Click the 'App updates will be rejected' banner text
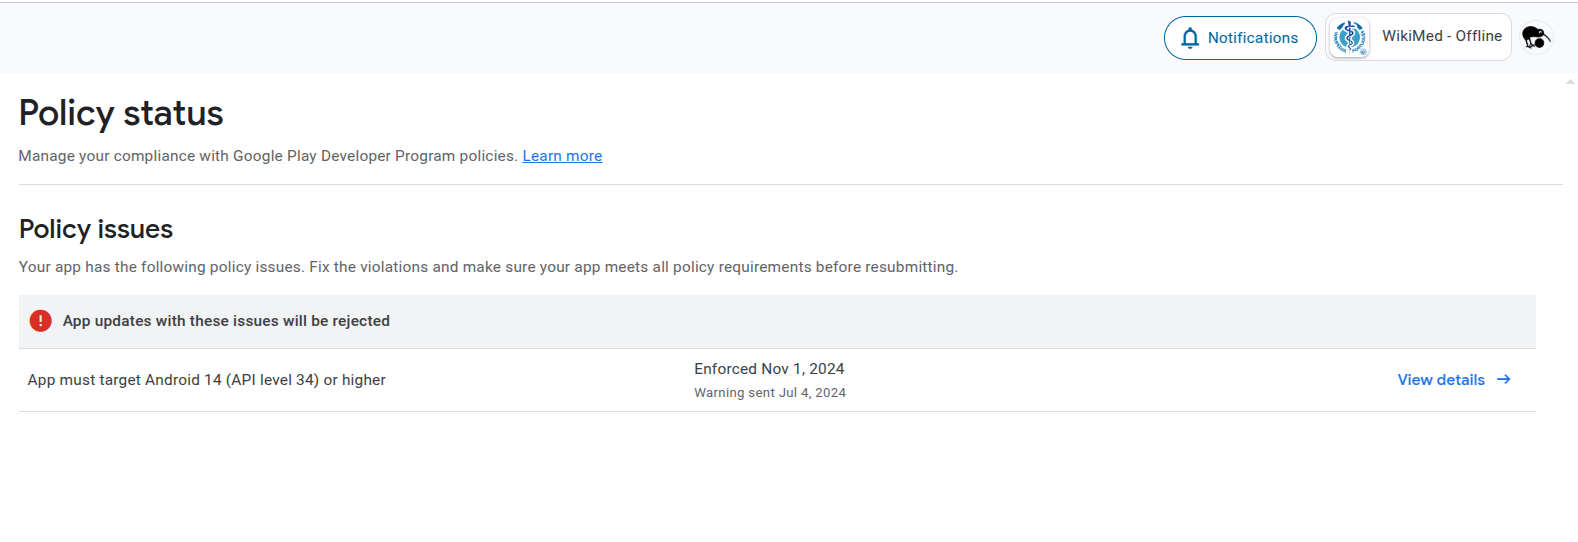 [x=226, y=321]
